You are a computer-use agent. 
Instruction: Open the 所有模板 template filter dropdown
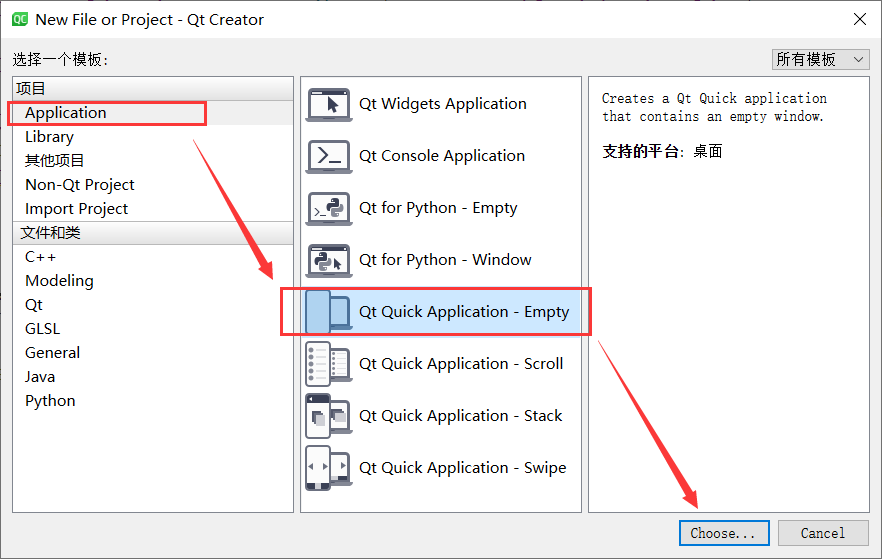tap(821, 59)
